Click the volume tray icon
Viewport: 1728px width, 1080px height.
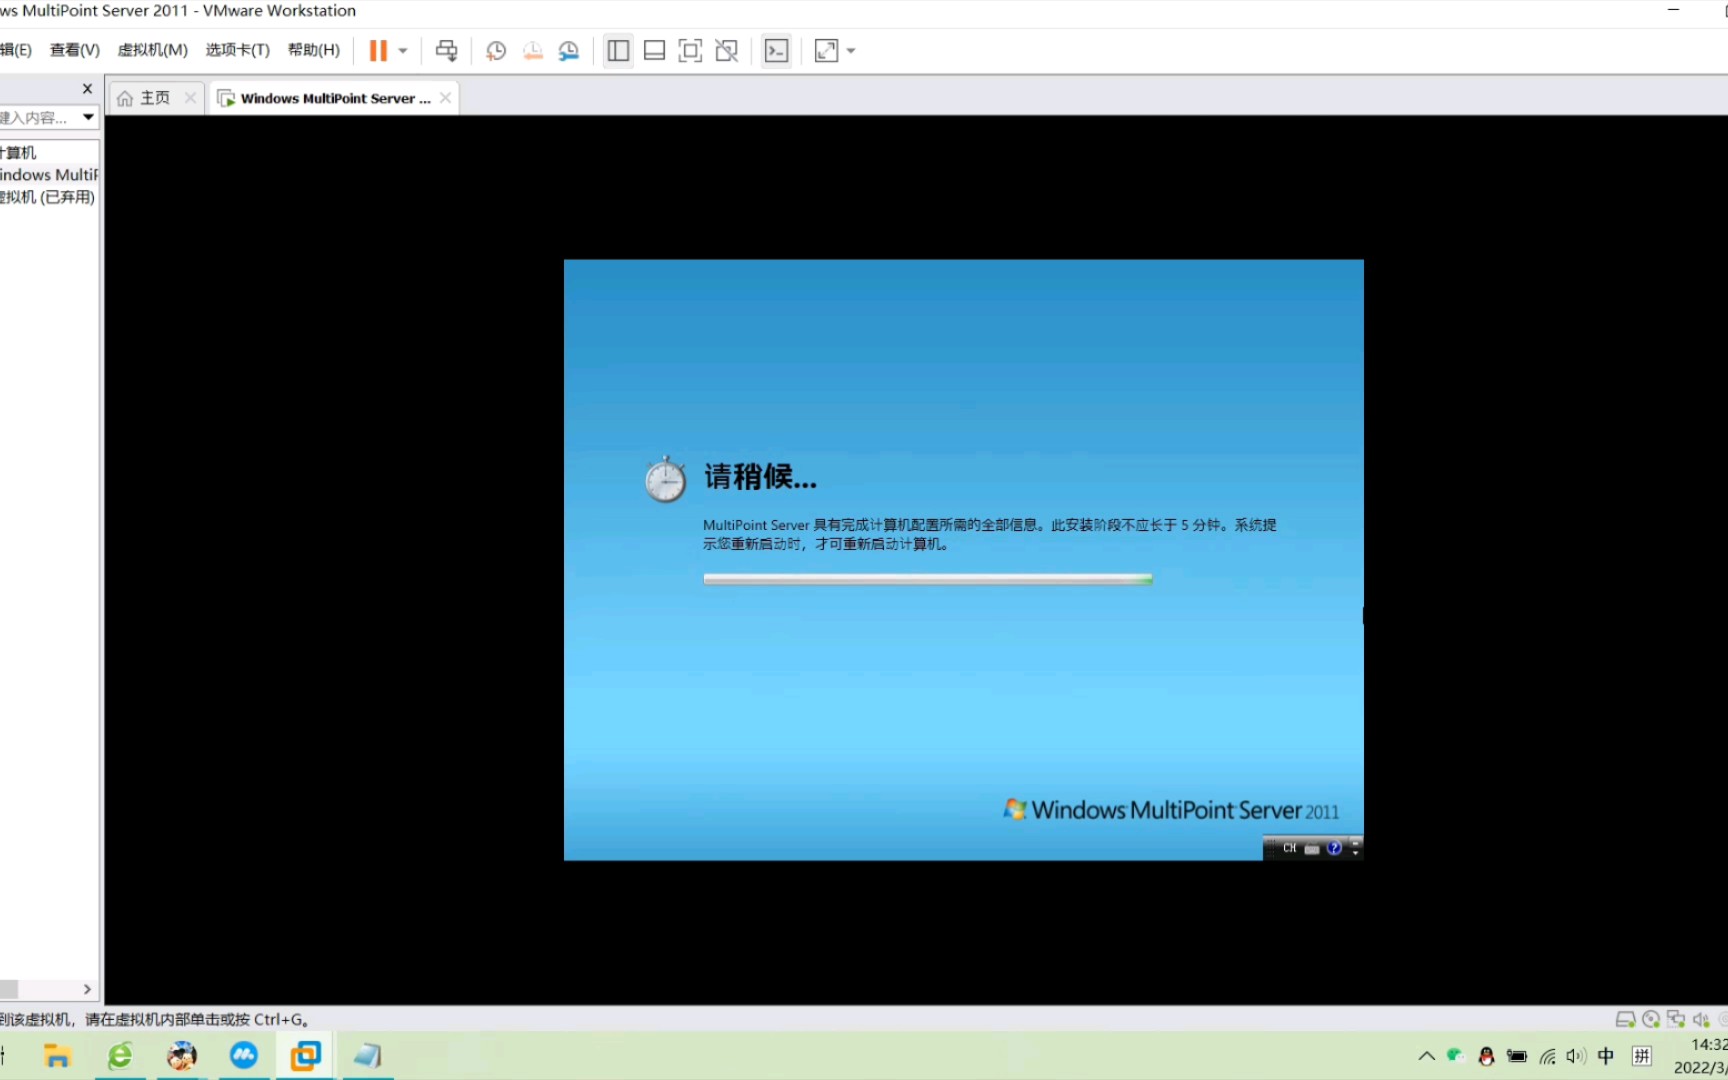pos(1576,1056)
